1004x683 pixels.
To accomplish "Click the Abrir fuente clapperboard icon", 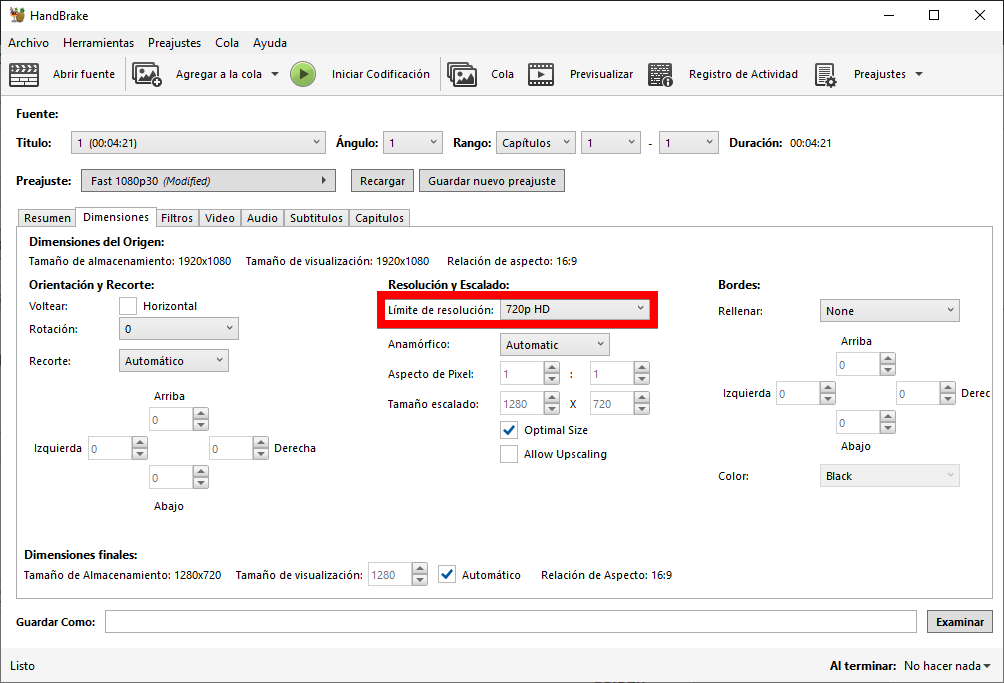I will 24,74.
